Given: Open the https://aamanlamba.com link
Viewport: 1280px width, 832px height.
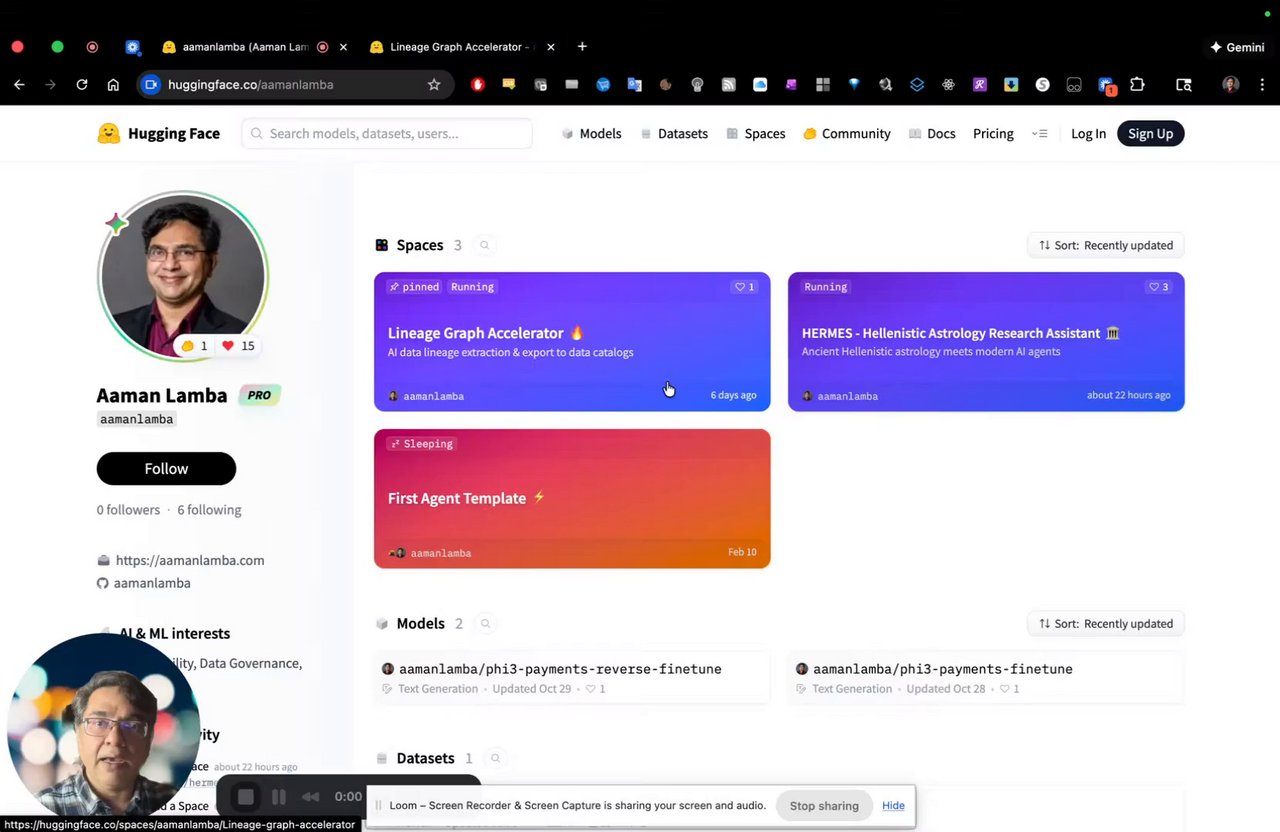Looking at the screenshot, I should pyautogui.click(x=190, y=560).
